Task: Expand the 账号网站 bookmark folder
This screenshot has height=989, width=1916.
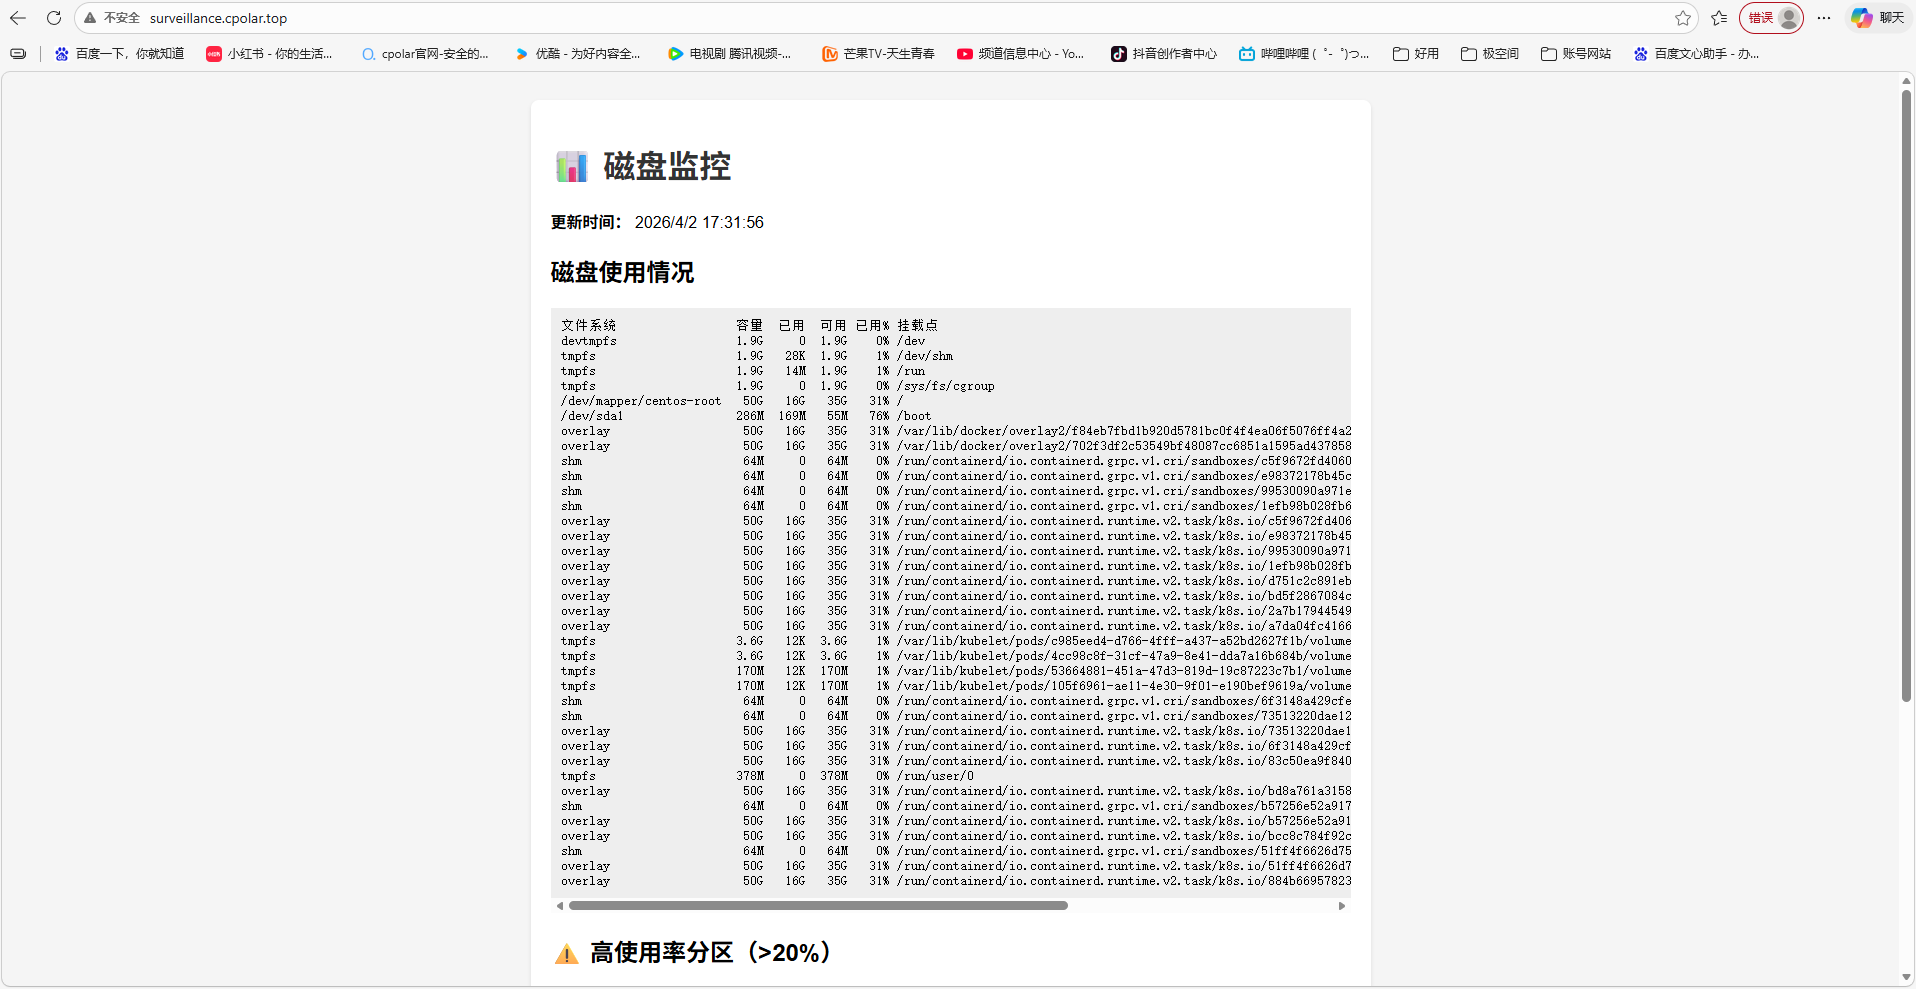Action: point(1576,54)
